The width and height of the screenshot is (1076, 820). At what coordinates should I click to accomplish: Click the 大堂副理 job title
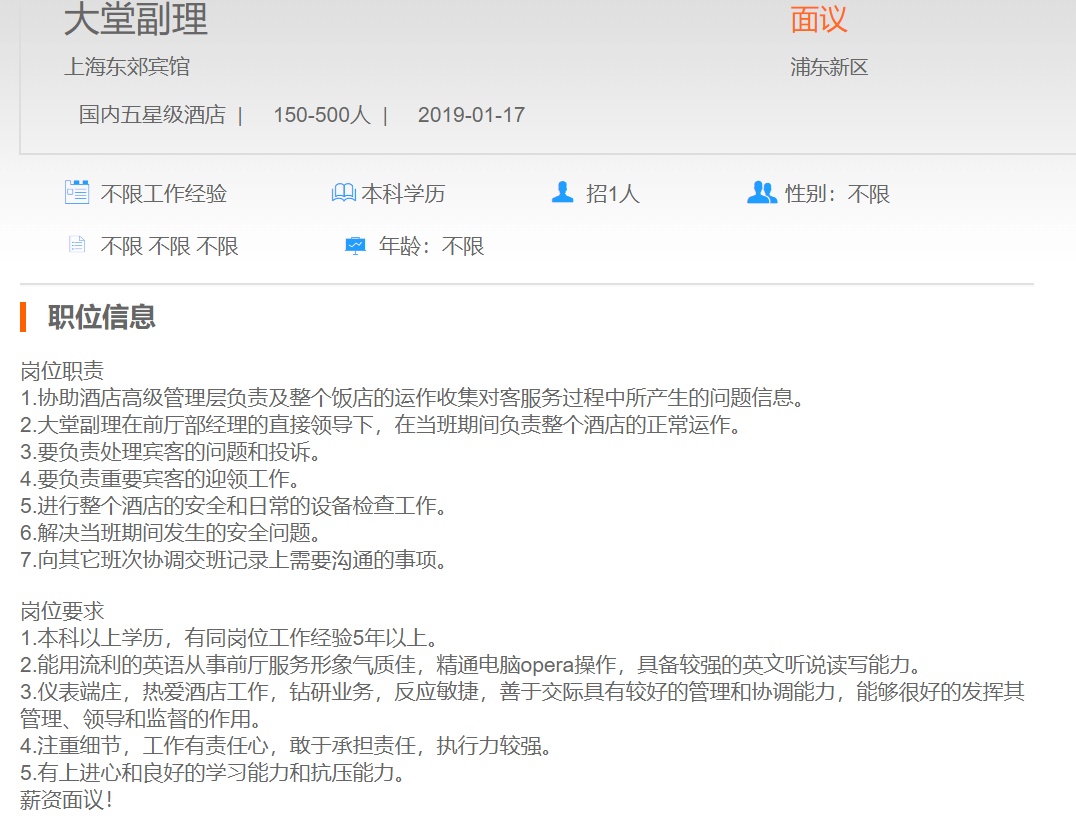click(136, 20)
